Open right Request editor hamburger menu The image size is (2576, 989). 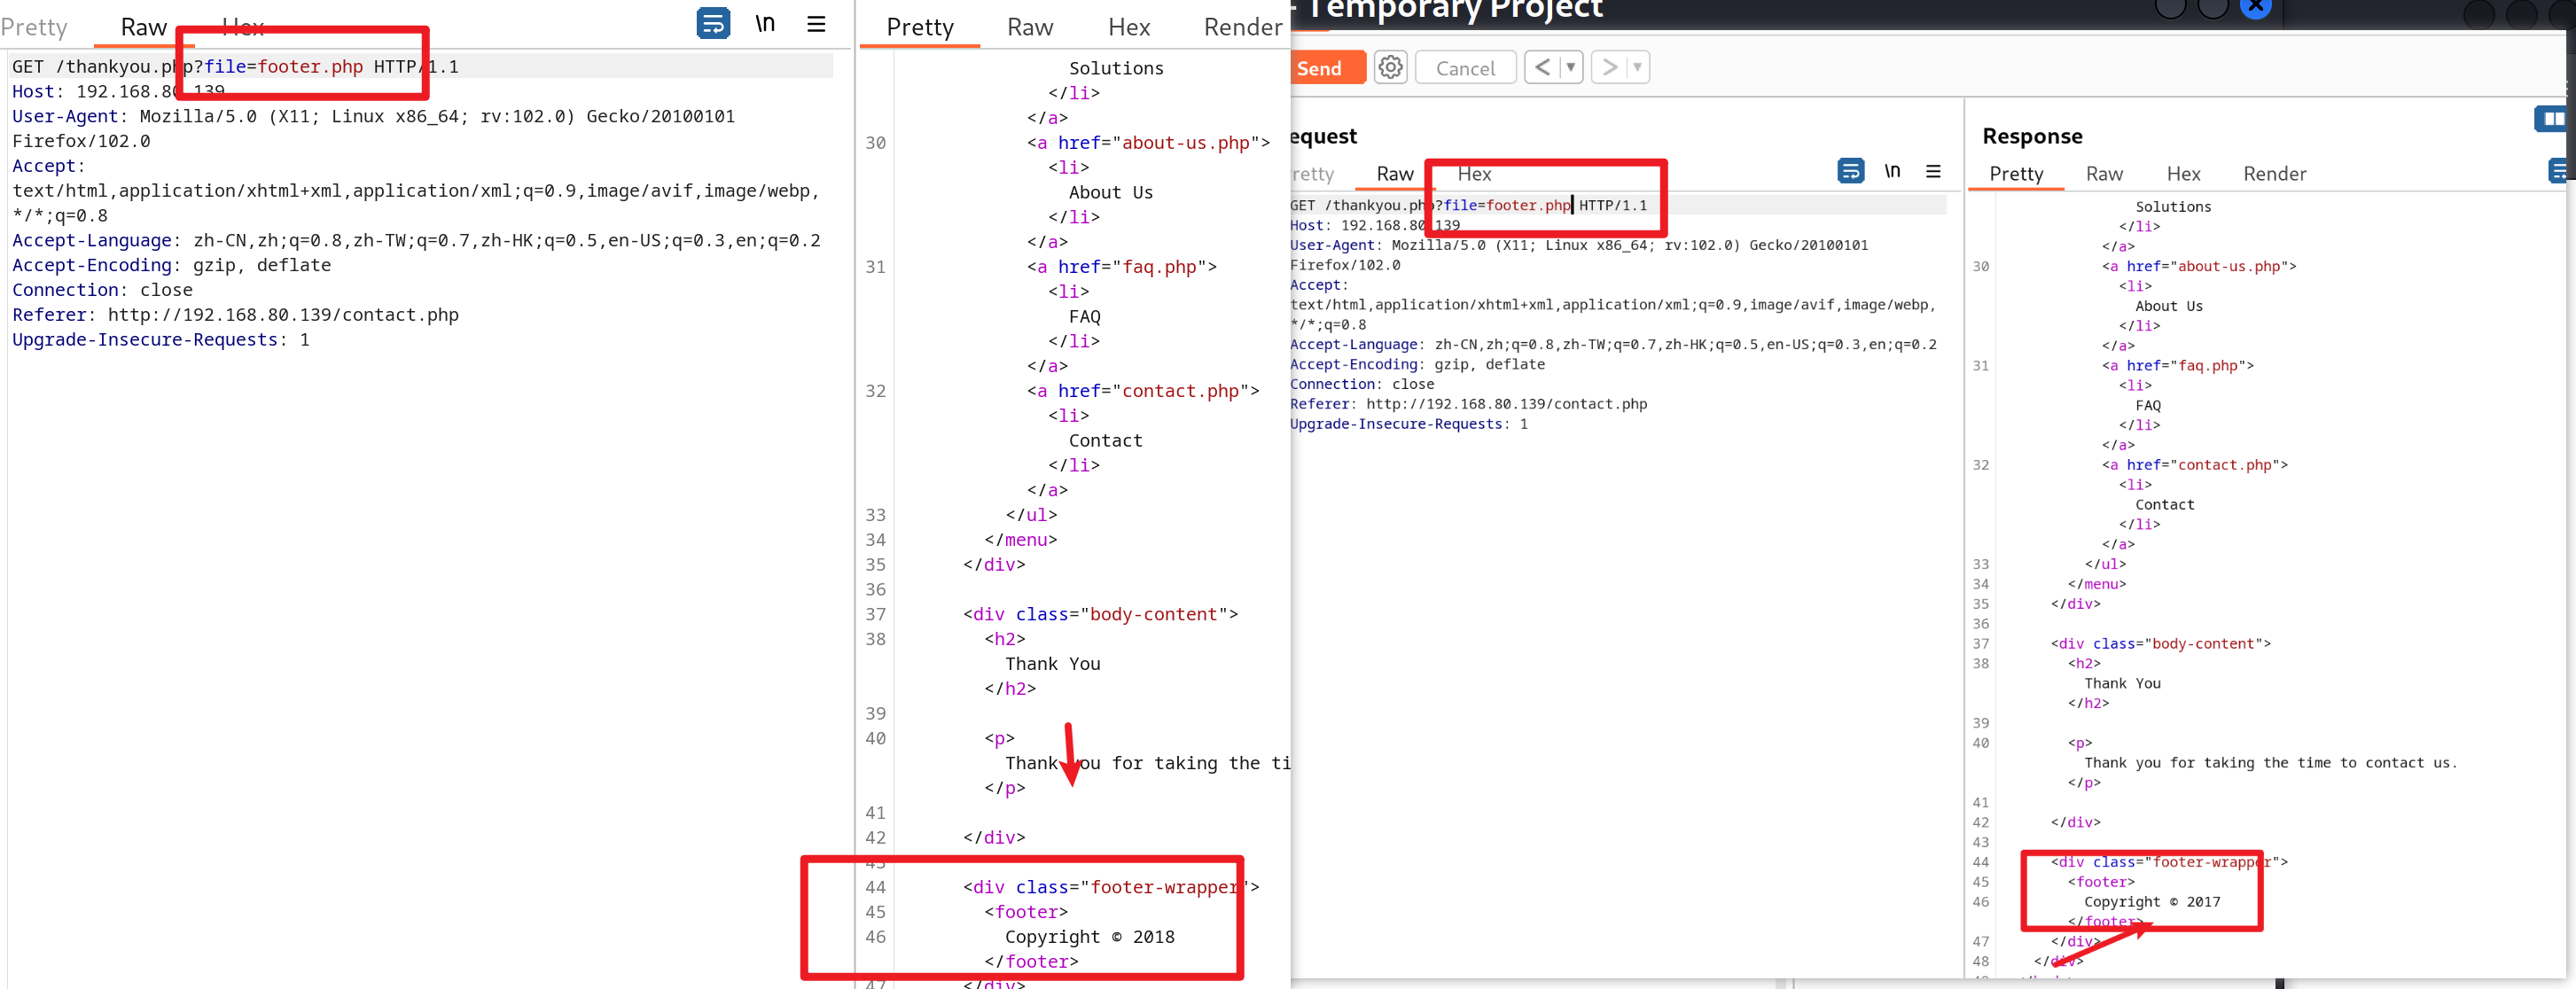pos(1933,171)
